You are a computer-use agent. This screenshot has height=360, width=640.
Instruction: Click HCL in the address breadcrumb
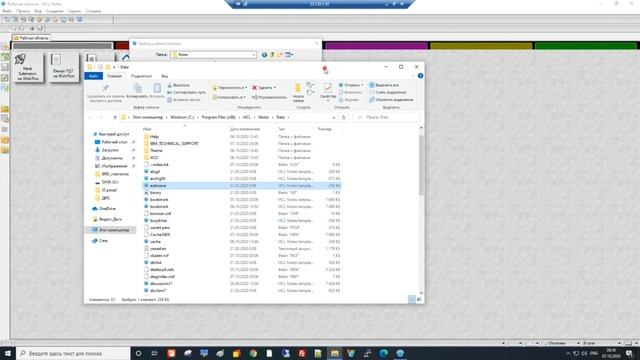coord(247,117)
